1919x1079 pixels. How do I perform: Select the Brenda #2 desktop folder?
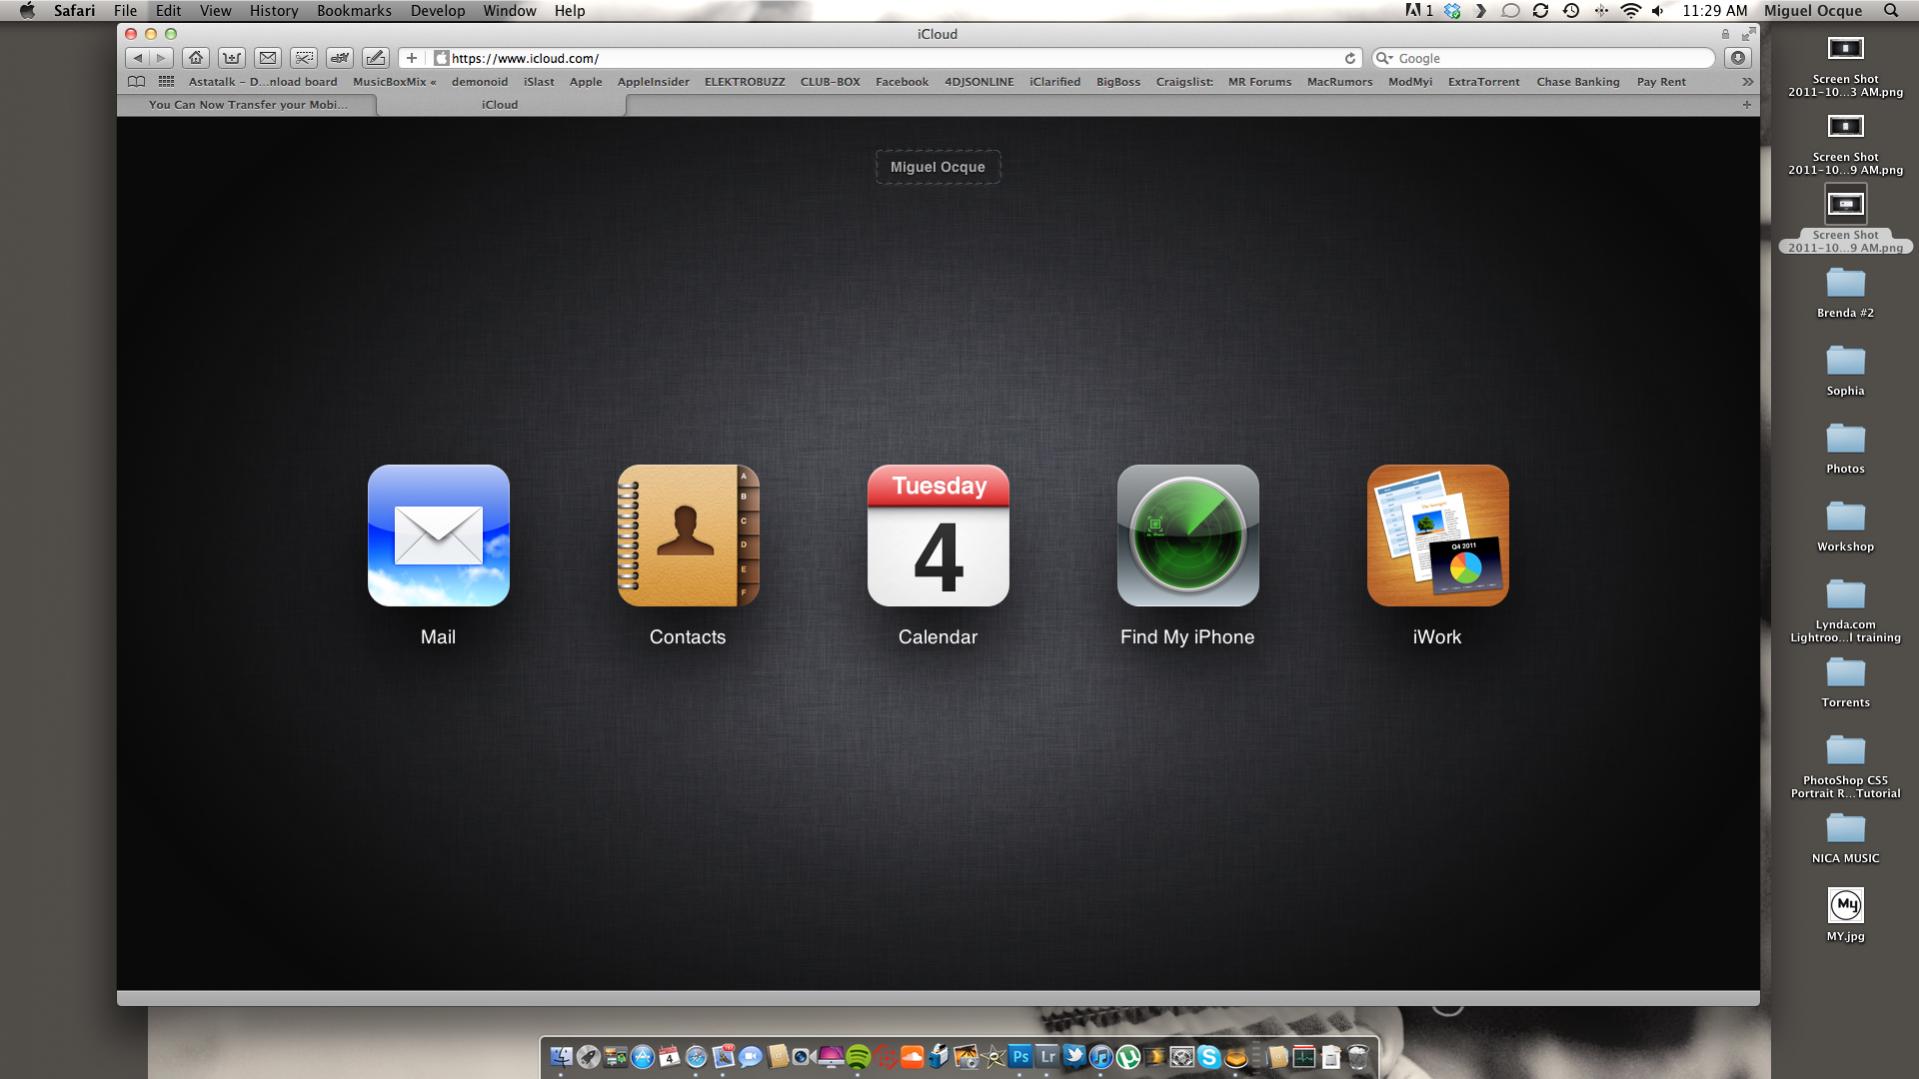[x=1846, y=292]
